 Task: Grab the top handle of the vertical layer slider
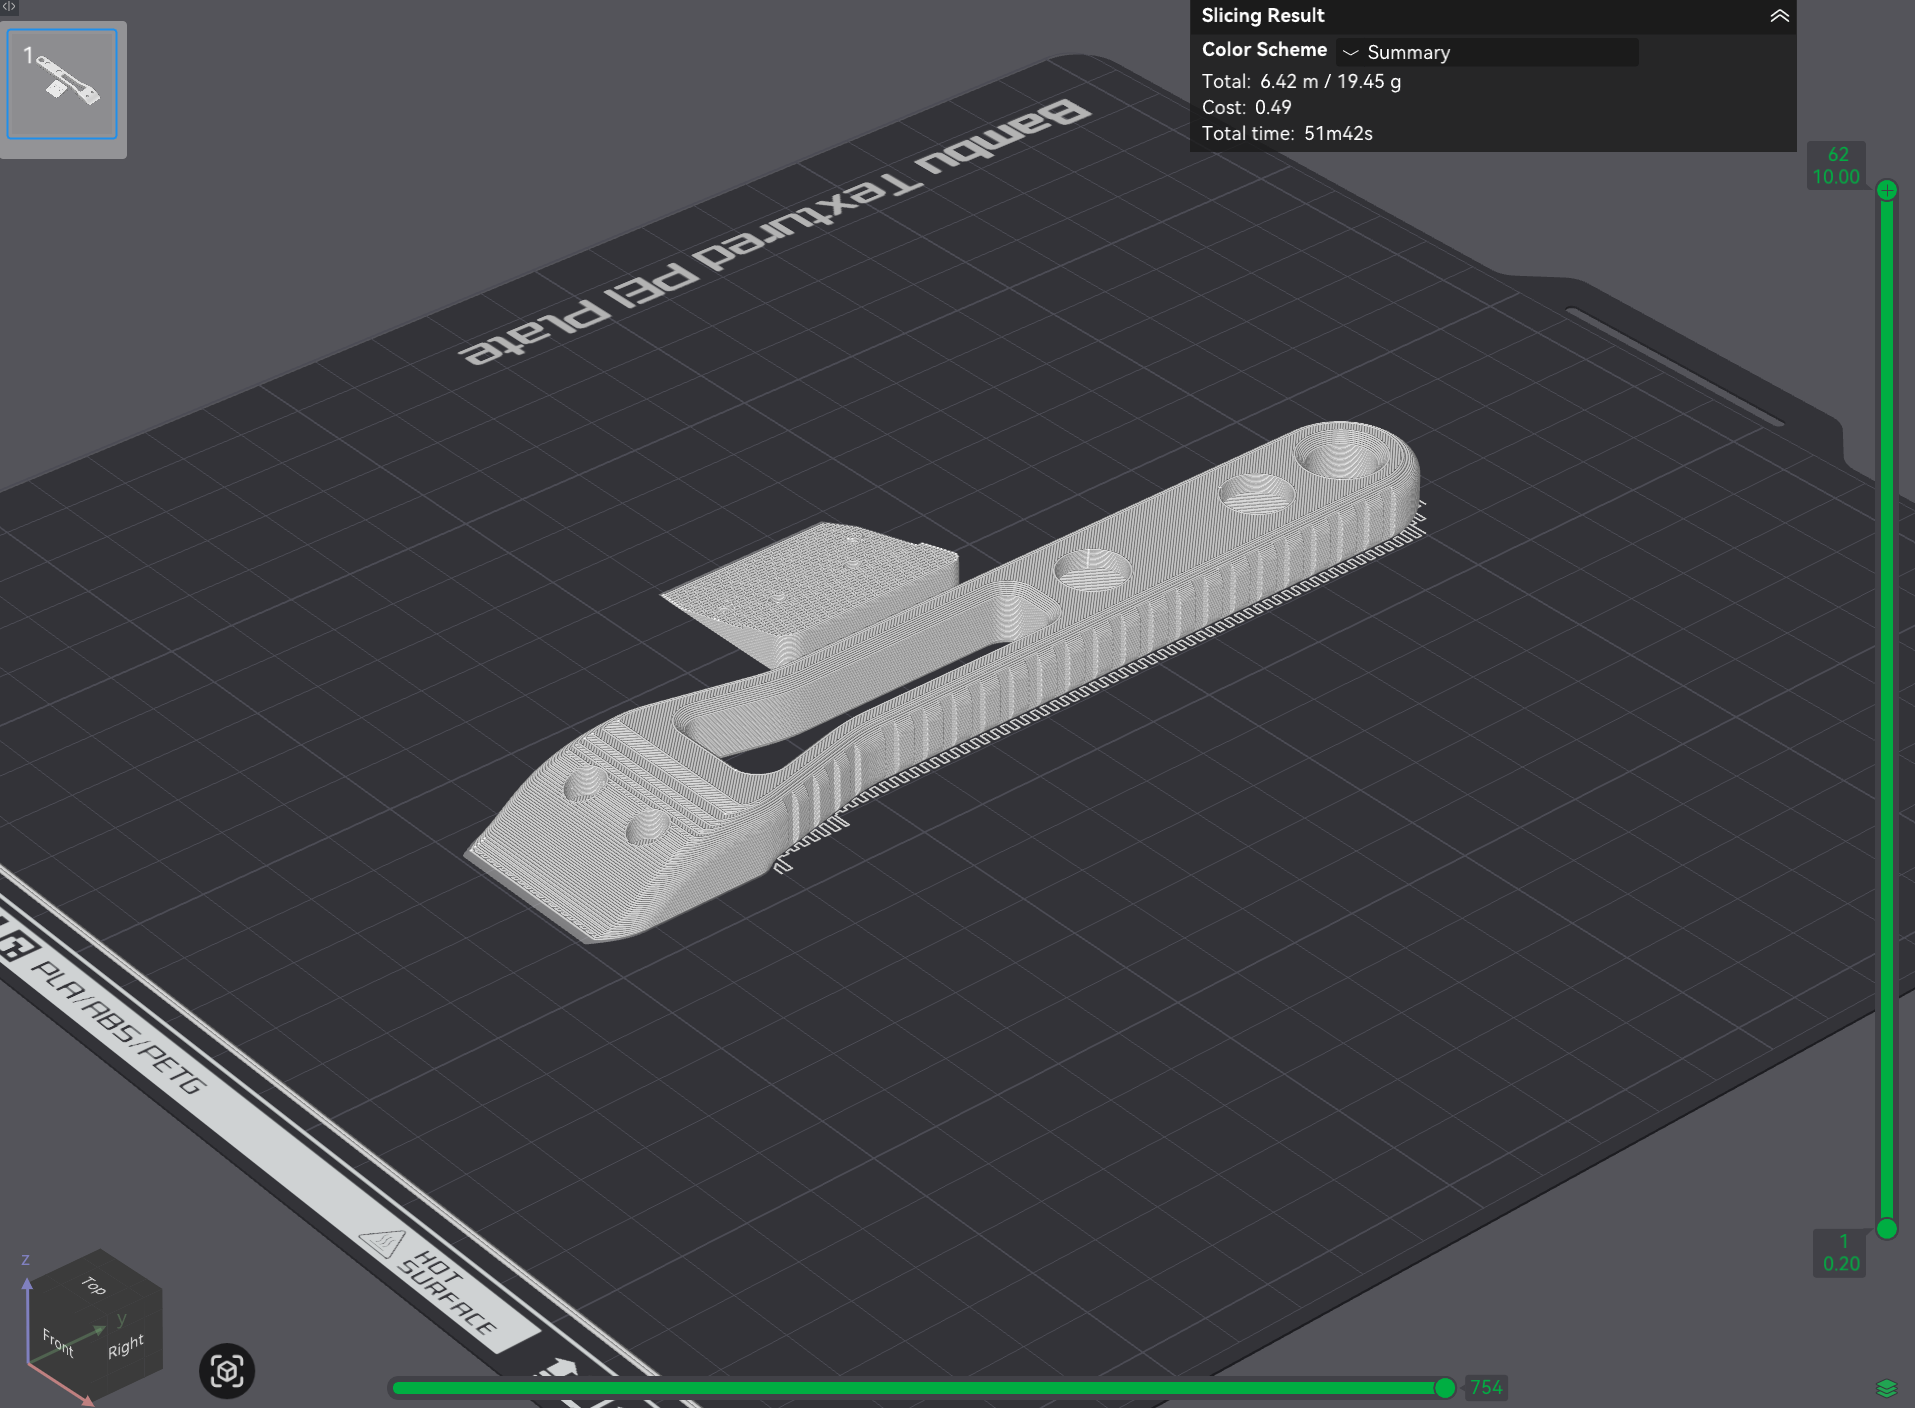pos(1887,190)
